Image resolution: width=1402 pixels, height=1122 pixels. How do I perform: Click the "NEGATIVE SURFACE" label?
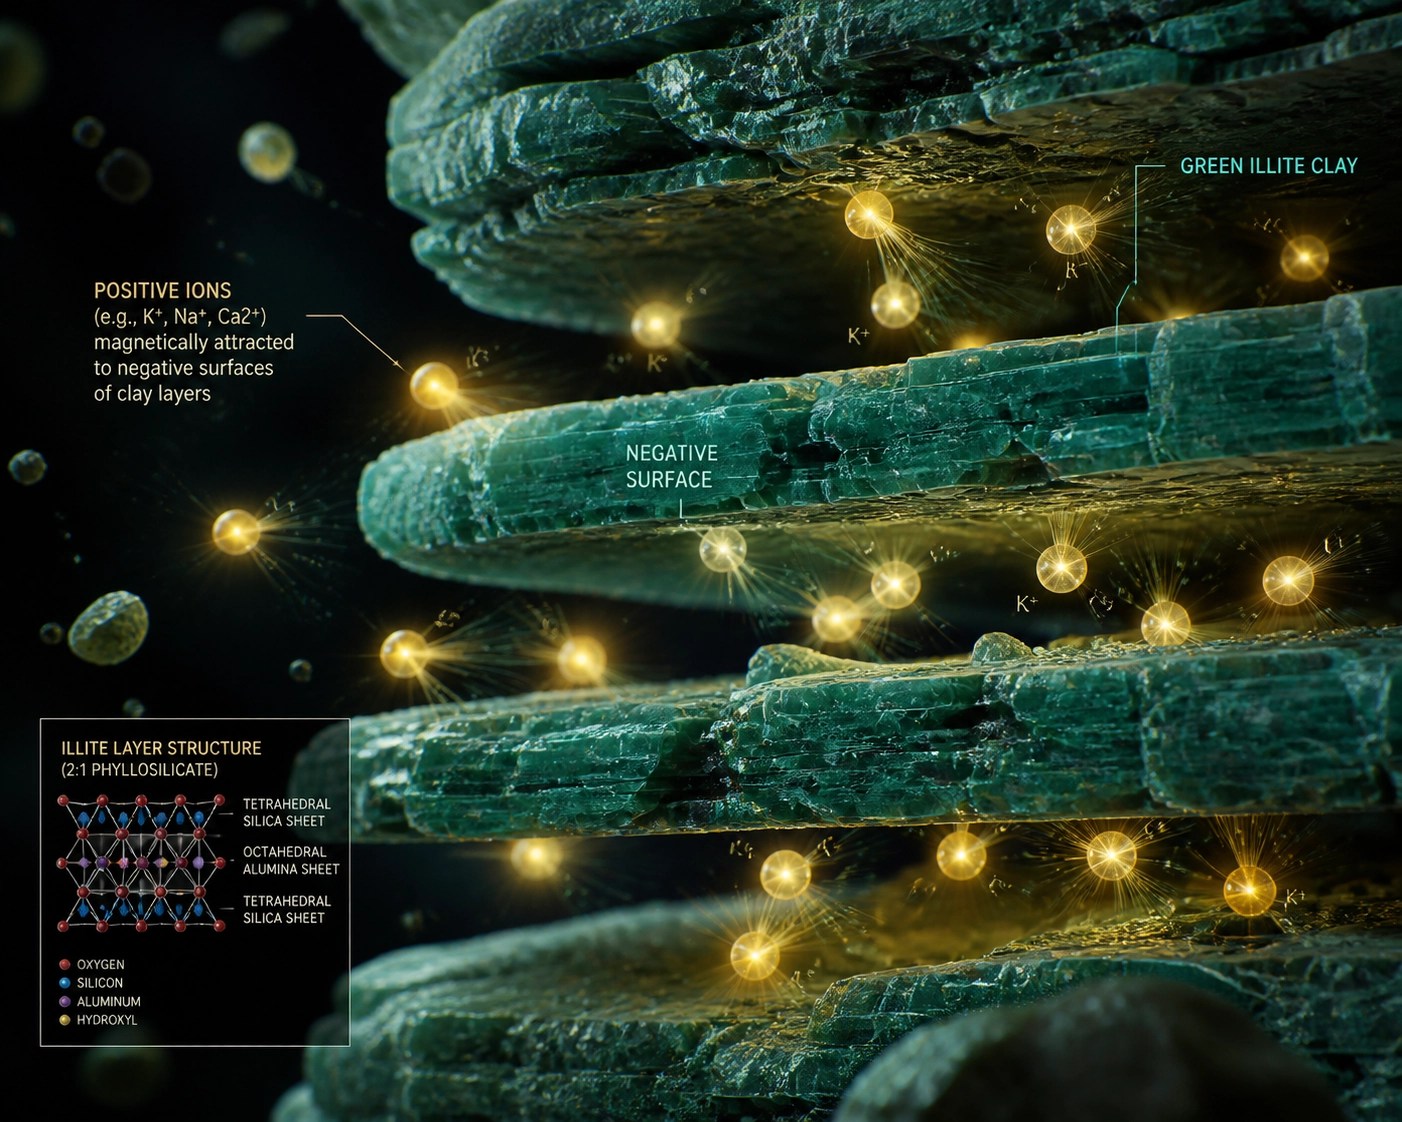(x=671, y=466)
